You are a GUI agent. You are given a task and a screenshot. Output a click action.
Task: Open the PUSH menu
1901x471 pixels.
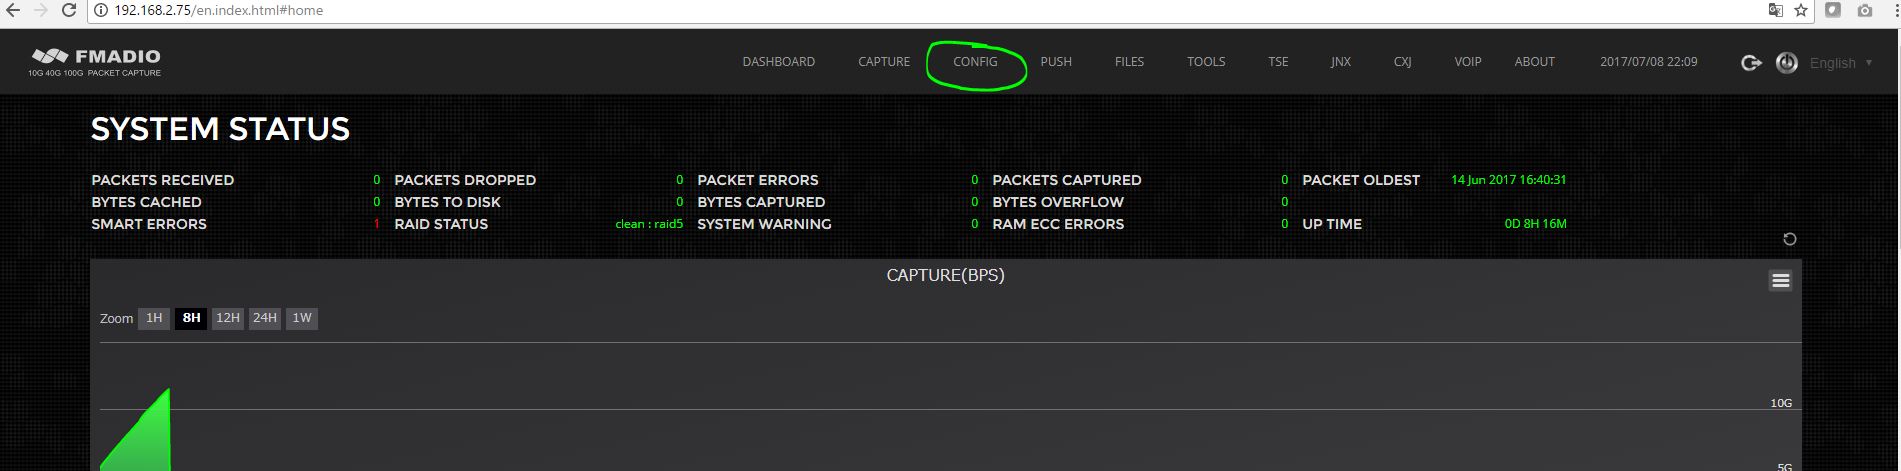tap(1056, 62)
